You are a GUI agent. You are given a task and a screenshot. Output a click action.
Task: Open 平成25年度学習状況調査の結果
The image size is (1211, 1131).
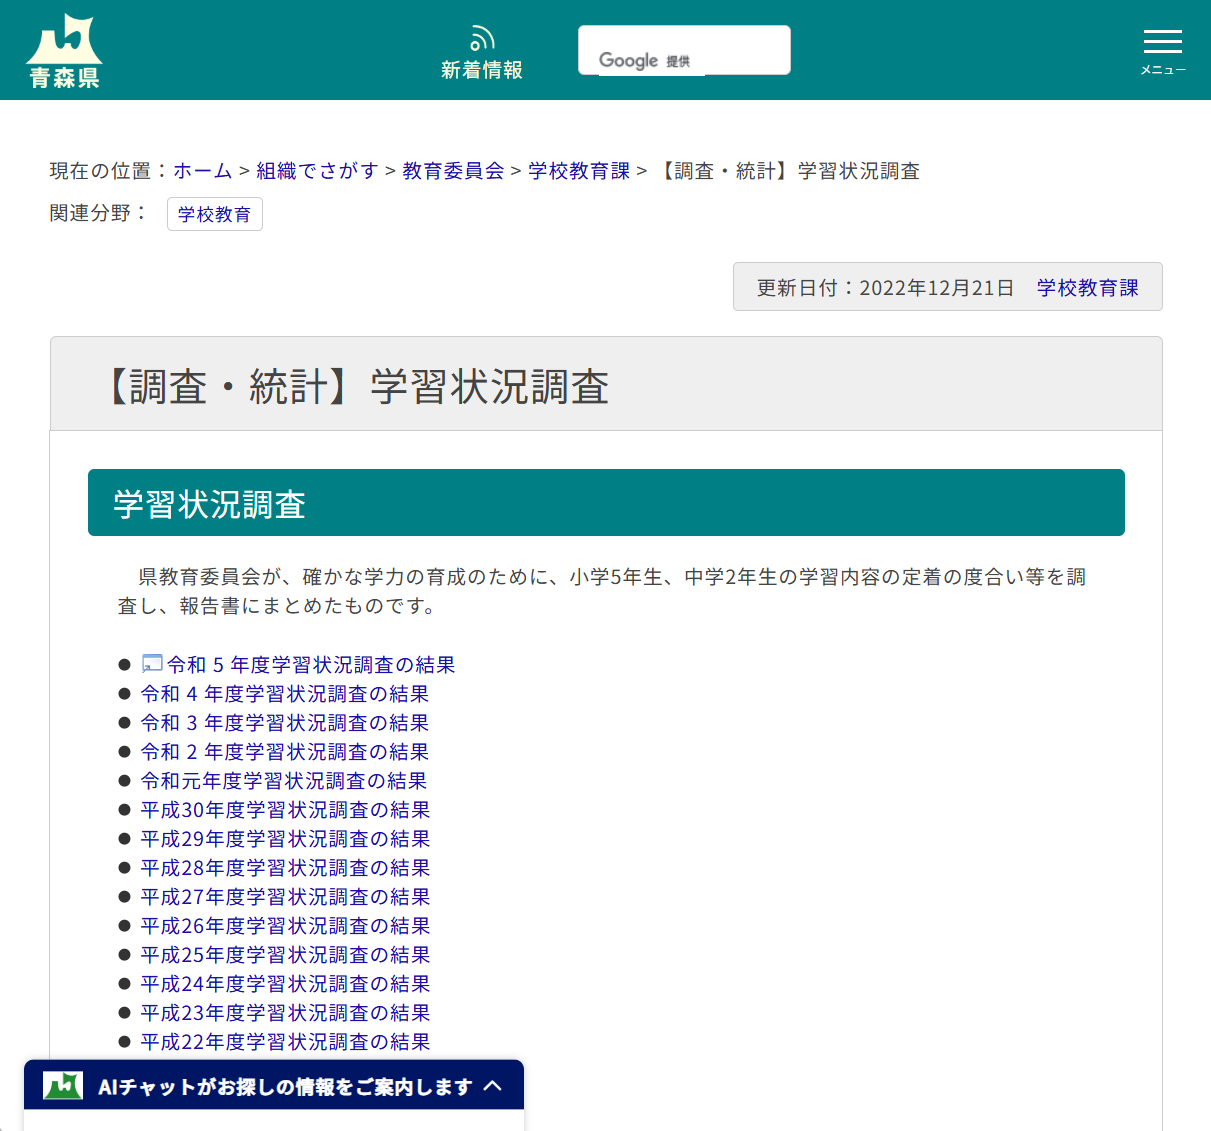click(x=284, y=954)
